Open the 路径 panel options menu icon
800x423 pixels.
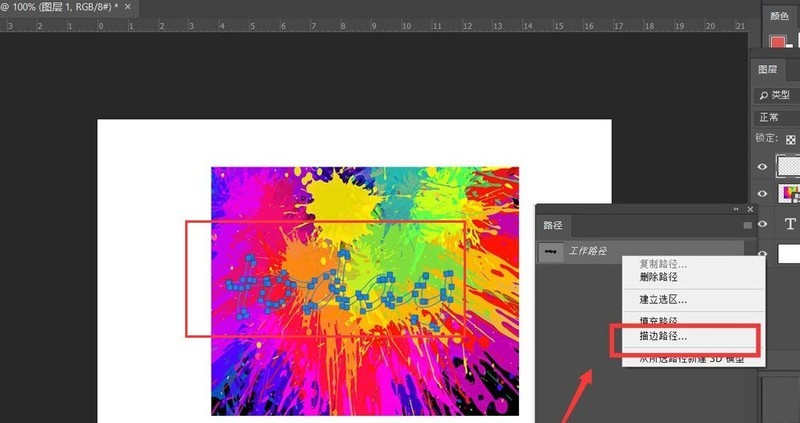click(x=747, y=225)
